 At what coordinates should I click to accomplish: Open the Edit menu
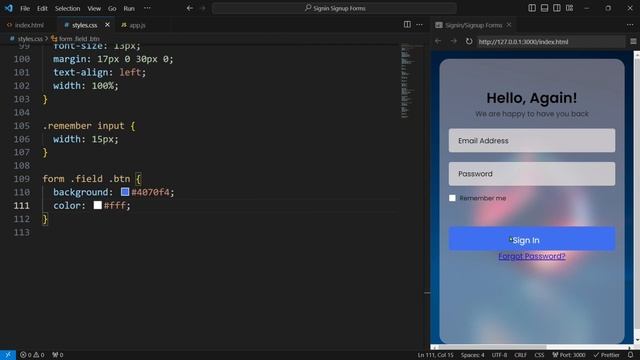[x=42, y=8]
